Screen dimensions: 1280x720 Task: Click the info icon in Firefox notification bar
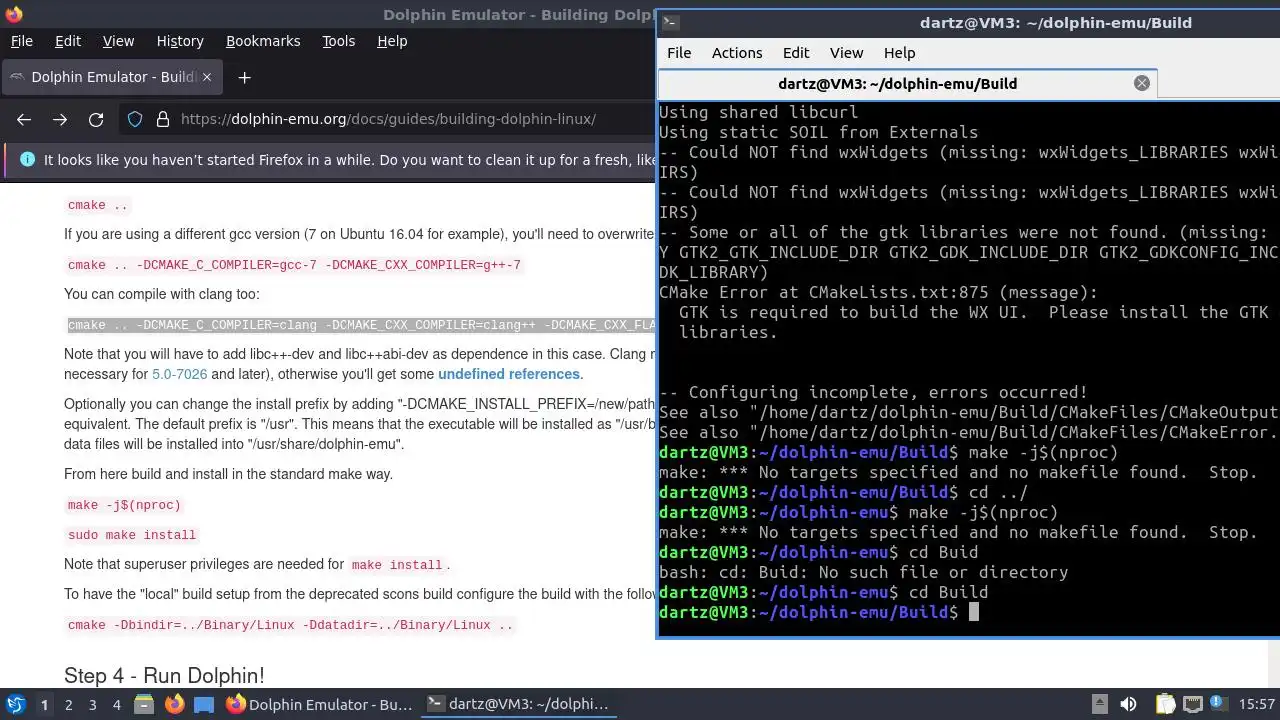tap(27, 159)
